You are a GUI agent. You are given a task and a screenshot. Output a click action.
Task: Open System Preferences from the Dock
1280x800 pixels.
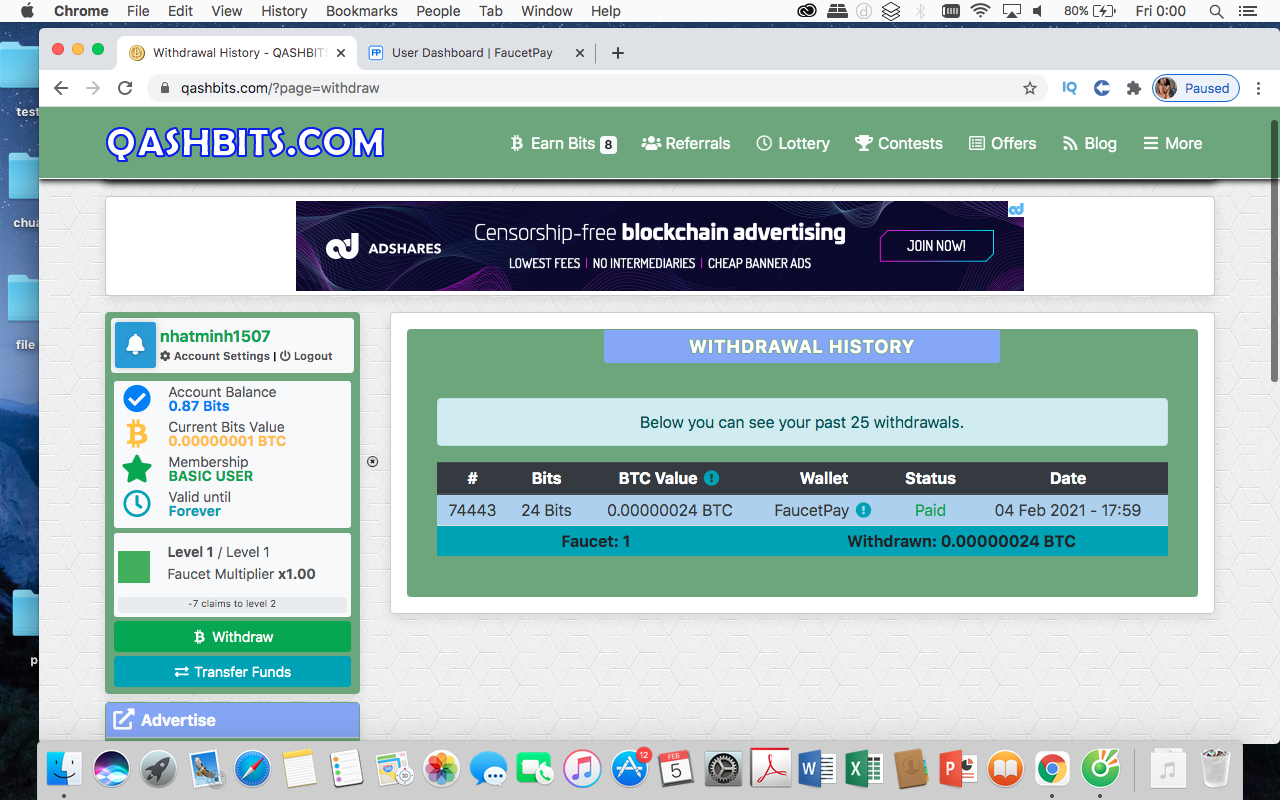click(723, 769)
